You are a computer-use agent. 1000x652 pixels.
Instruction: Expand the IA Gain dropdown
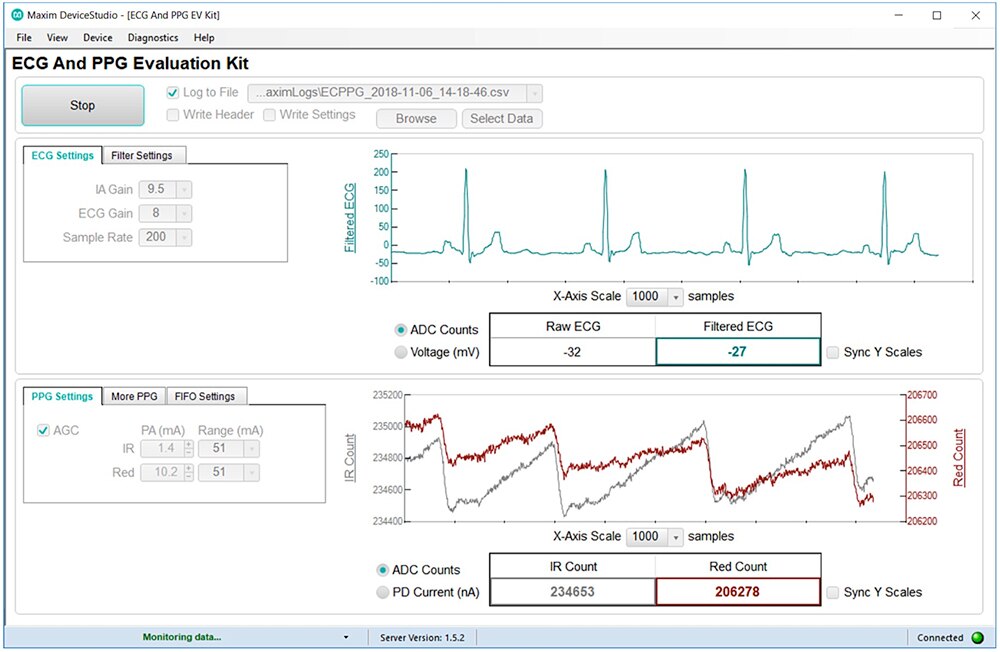click(x=184, y=189)
